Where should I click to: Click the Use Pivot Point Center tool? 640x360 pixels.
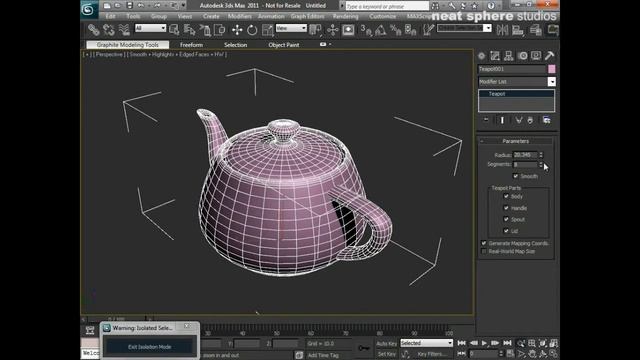tap(316, 30)
